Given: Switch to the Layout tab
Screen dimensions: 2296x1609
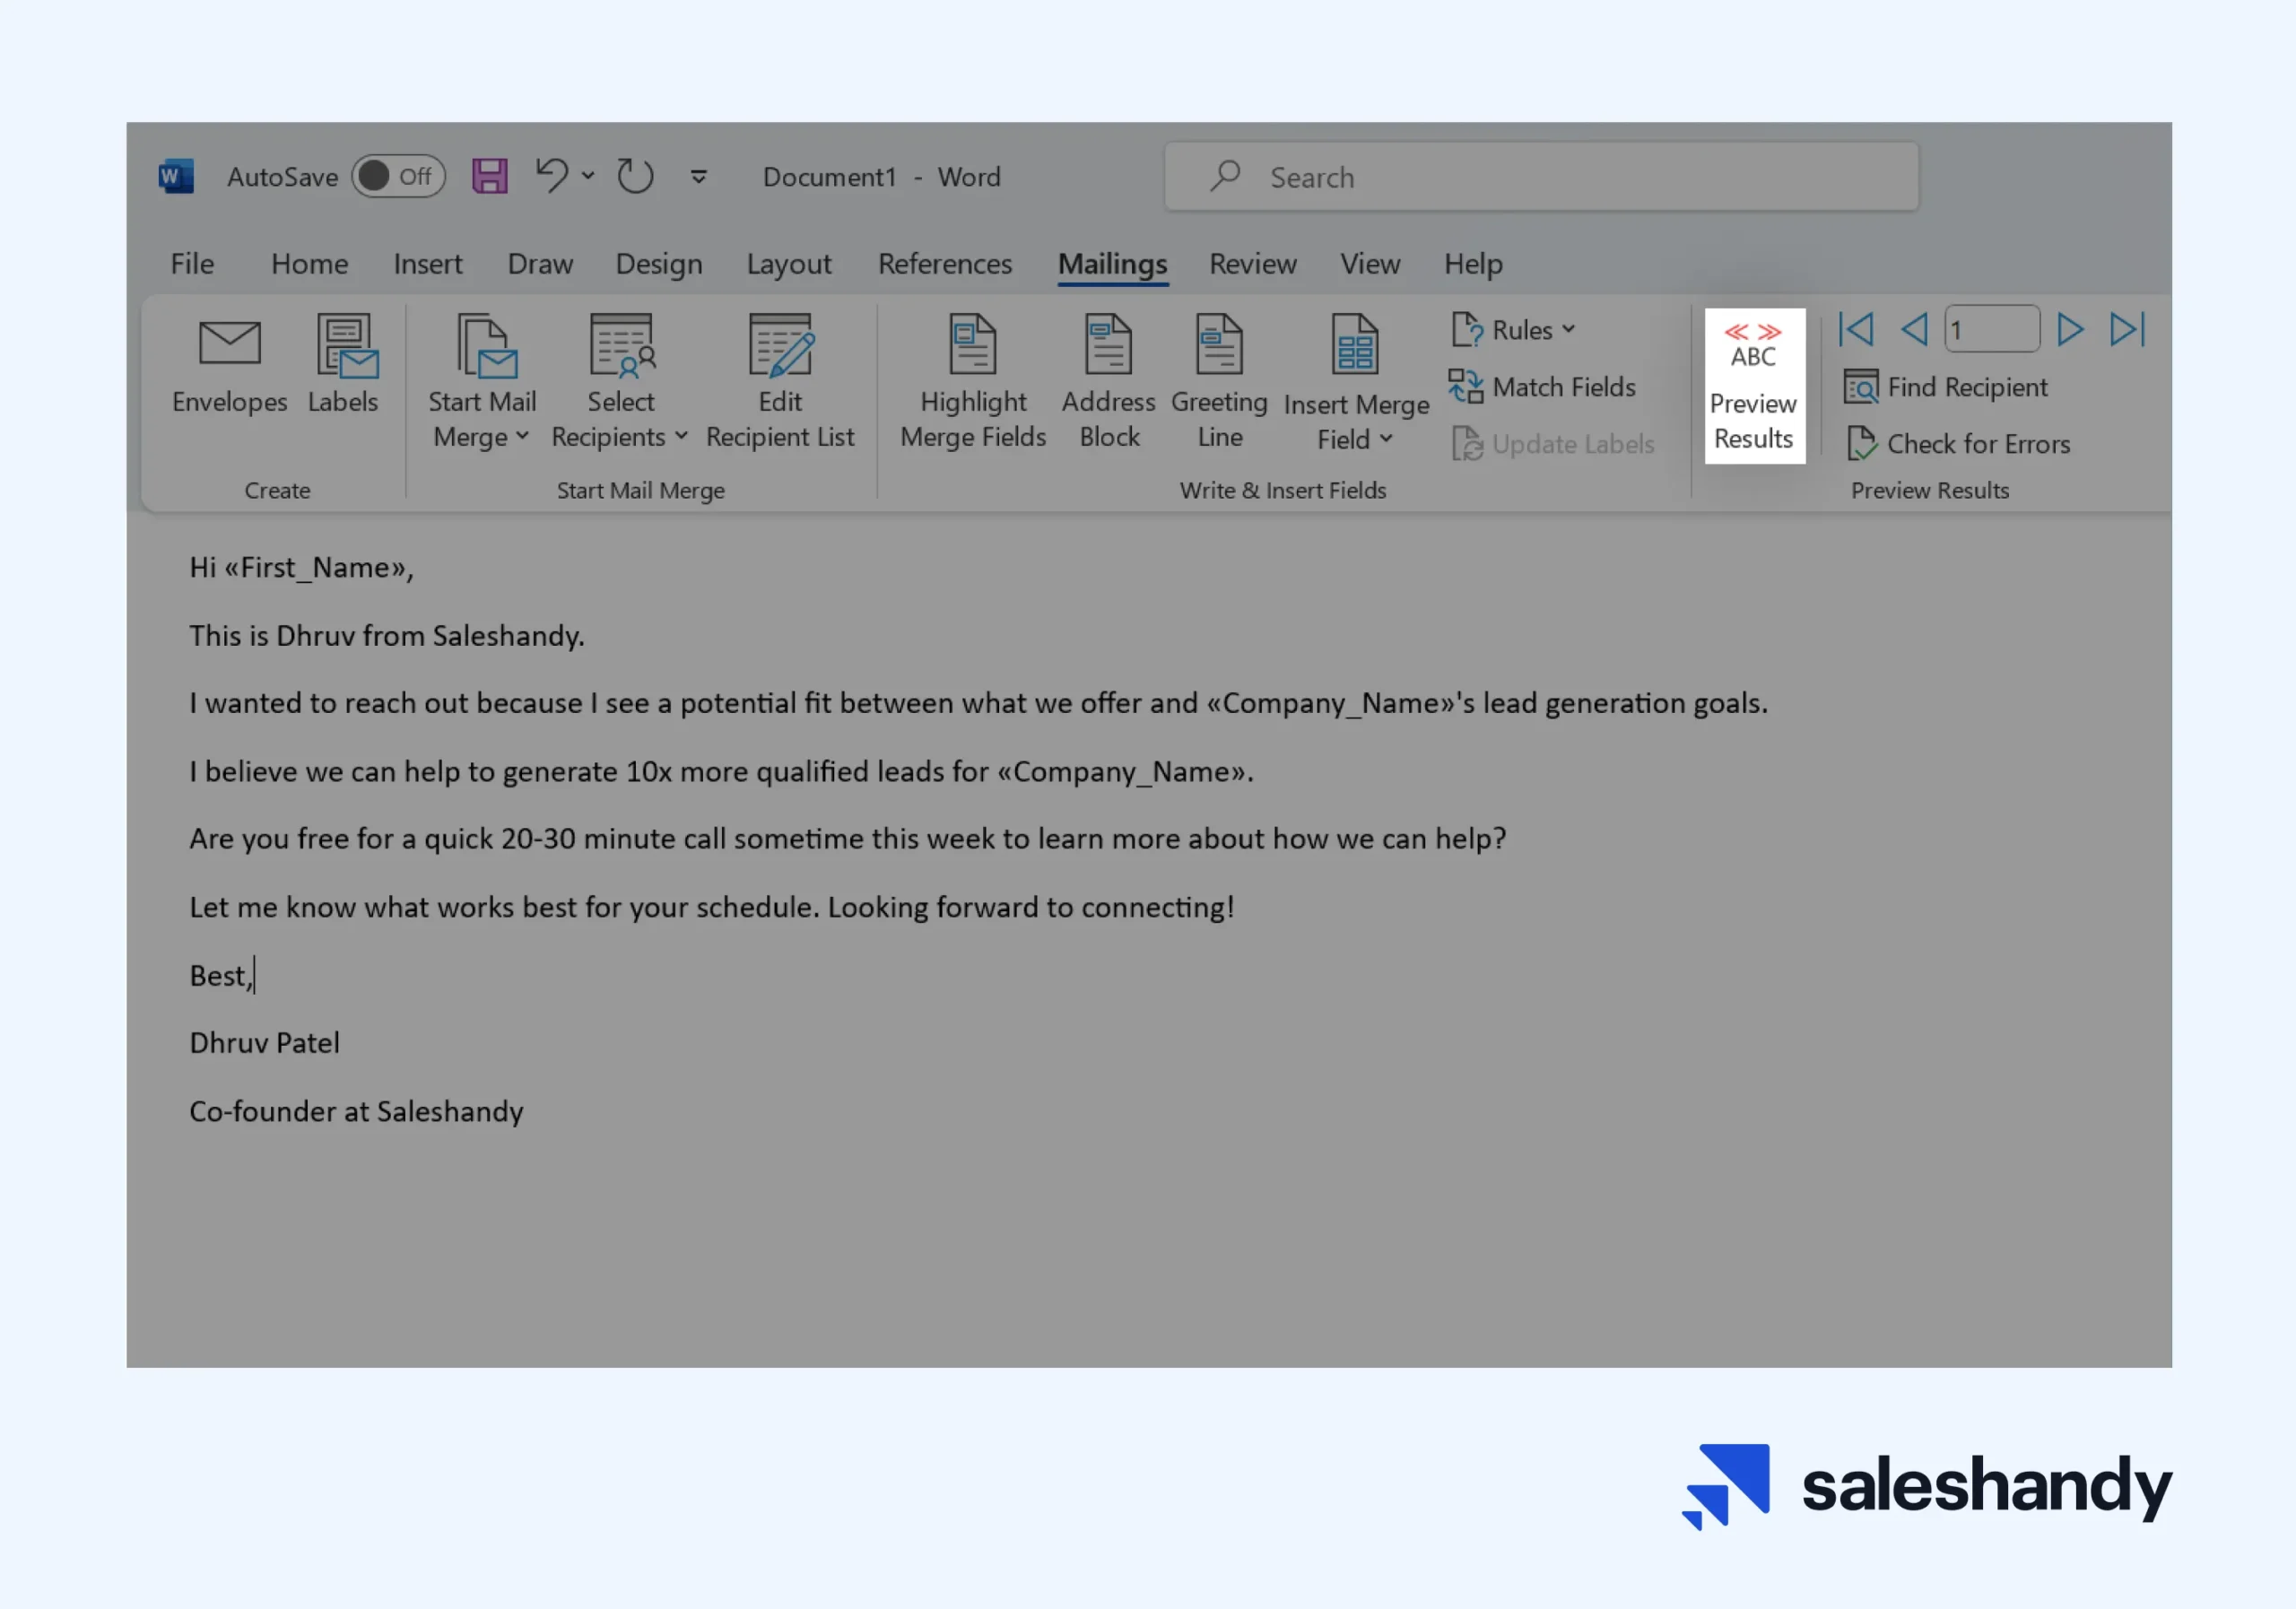Looking at the screenshot, I should (789, 263).
